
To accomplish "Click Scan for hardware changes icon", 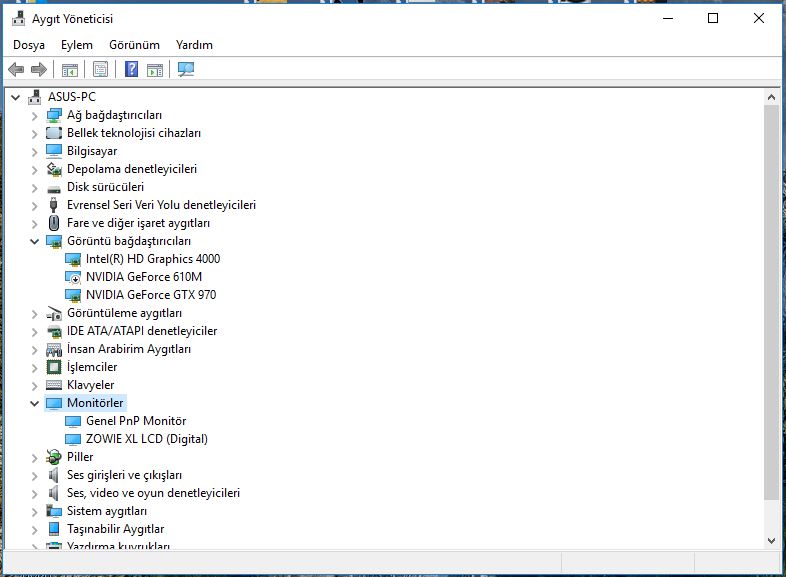I will pos(186,69).
